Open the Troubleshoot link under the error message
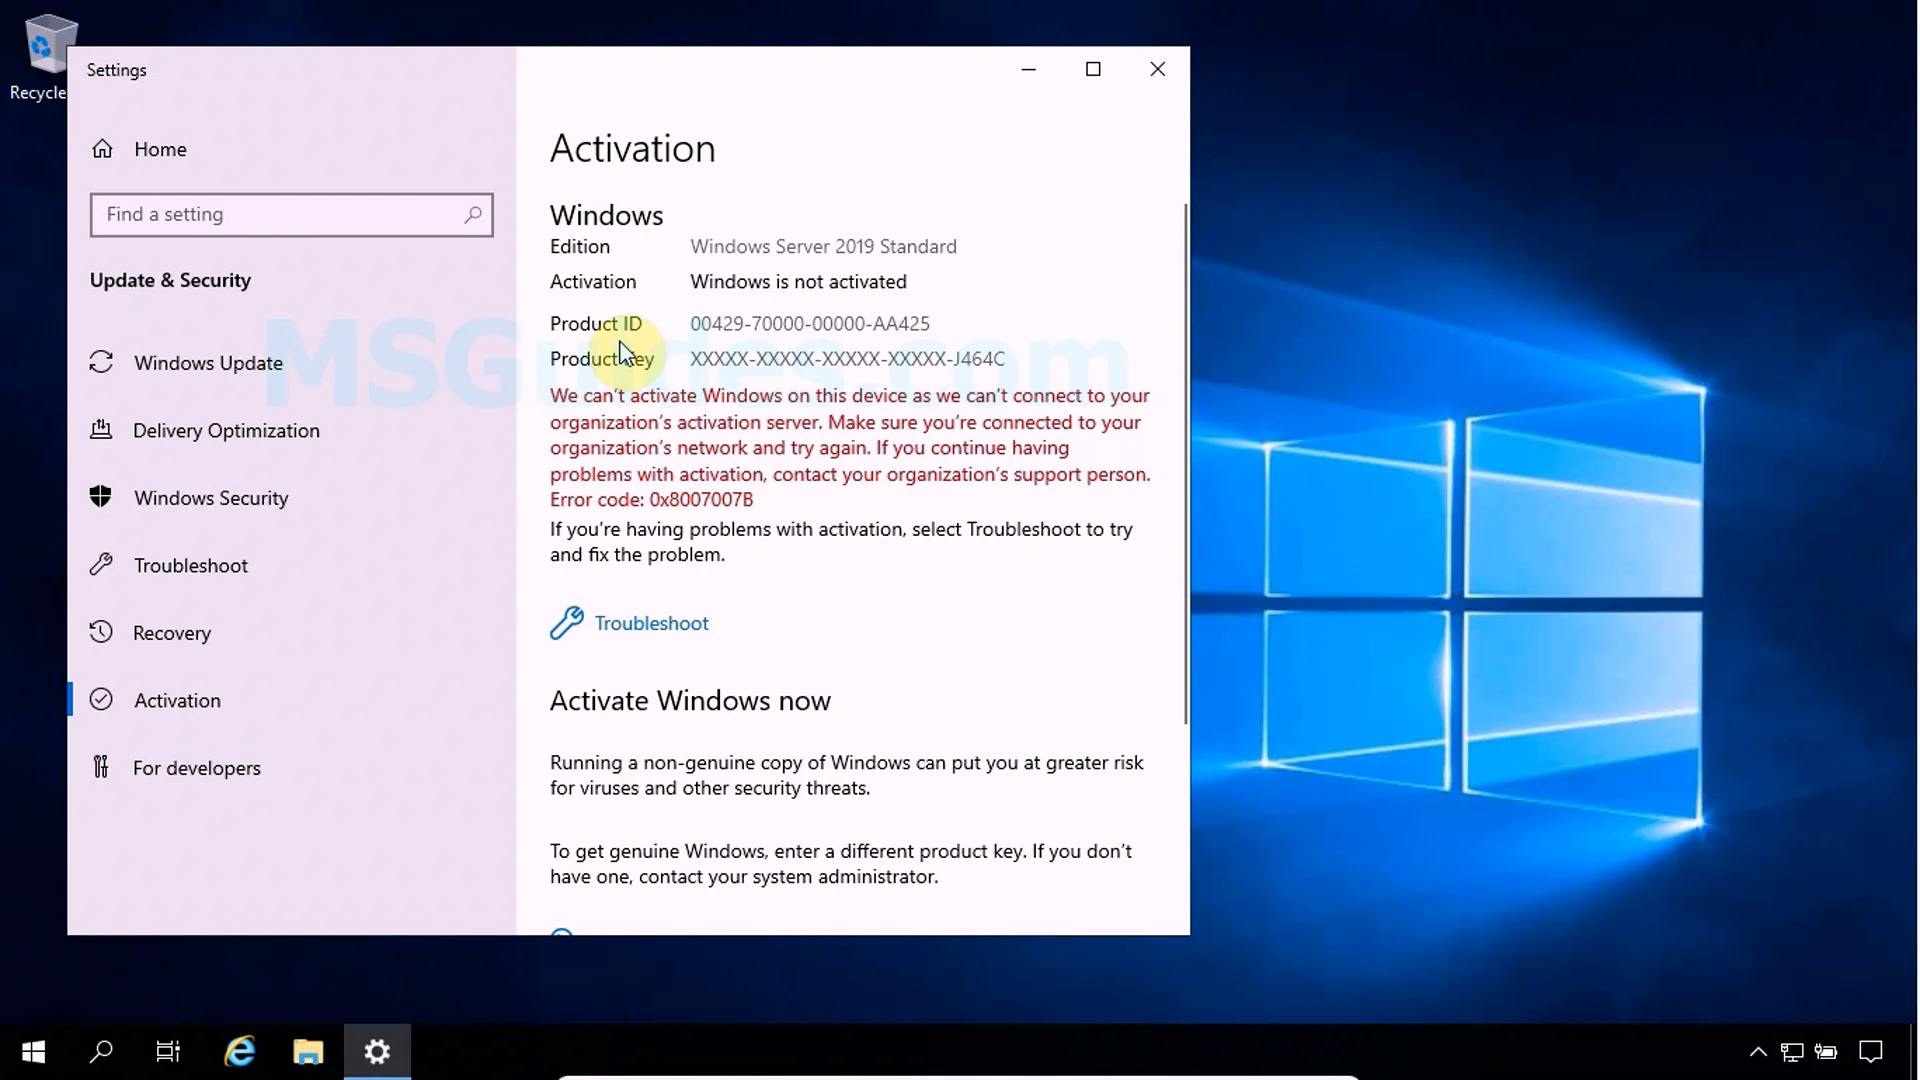This screenshot has width=1920, height=1080. [x=651, y=623]
